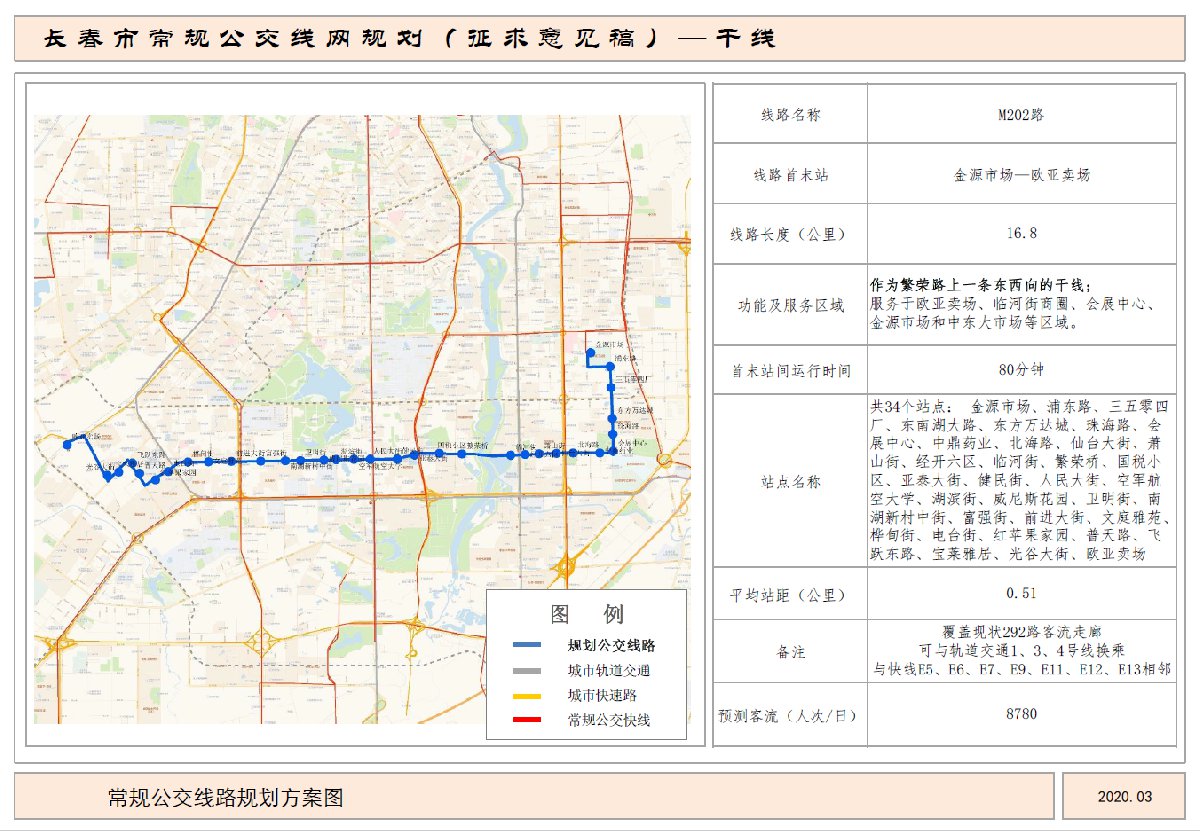This screenshot has height=831, width=1200.
Task: Click the 80分钟 running time value
Action: (1020, 370)
